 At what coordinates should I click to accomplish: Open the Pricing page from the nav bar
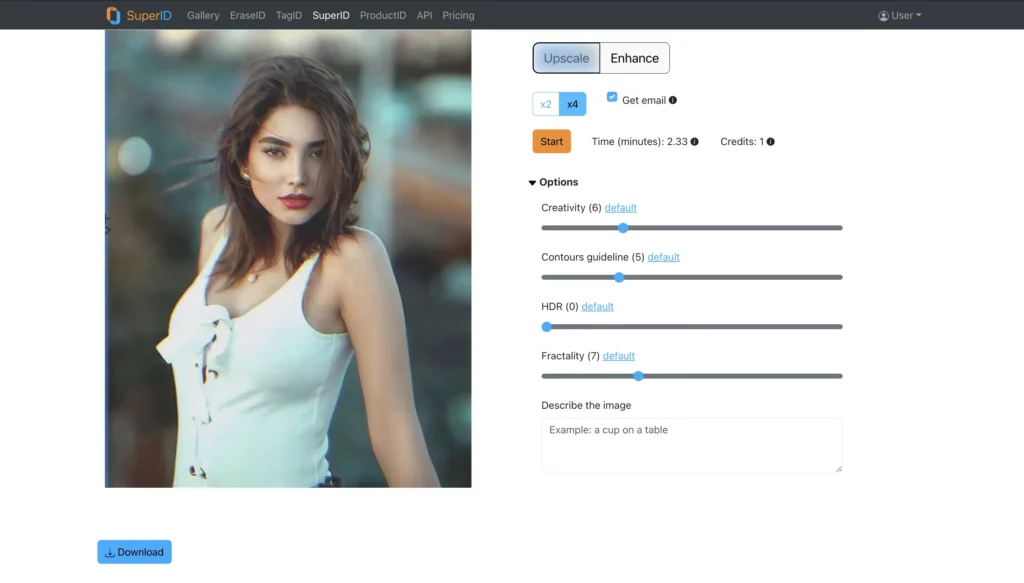click(458, 15)
